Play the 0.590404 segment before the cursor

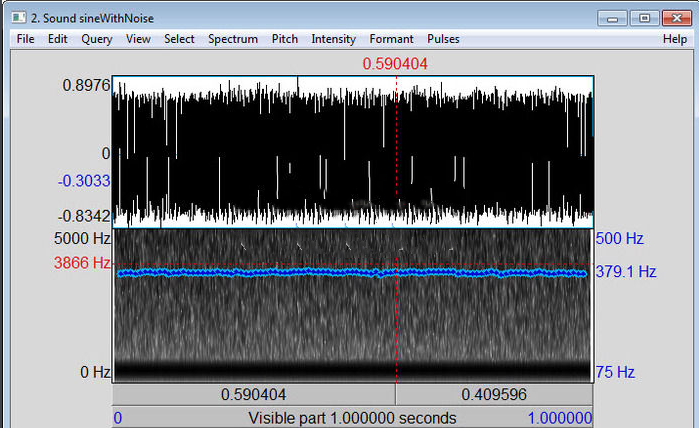click(254, 395)
